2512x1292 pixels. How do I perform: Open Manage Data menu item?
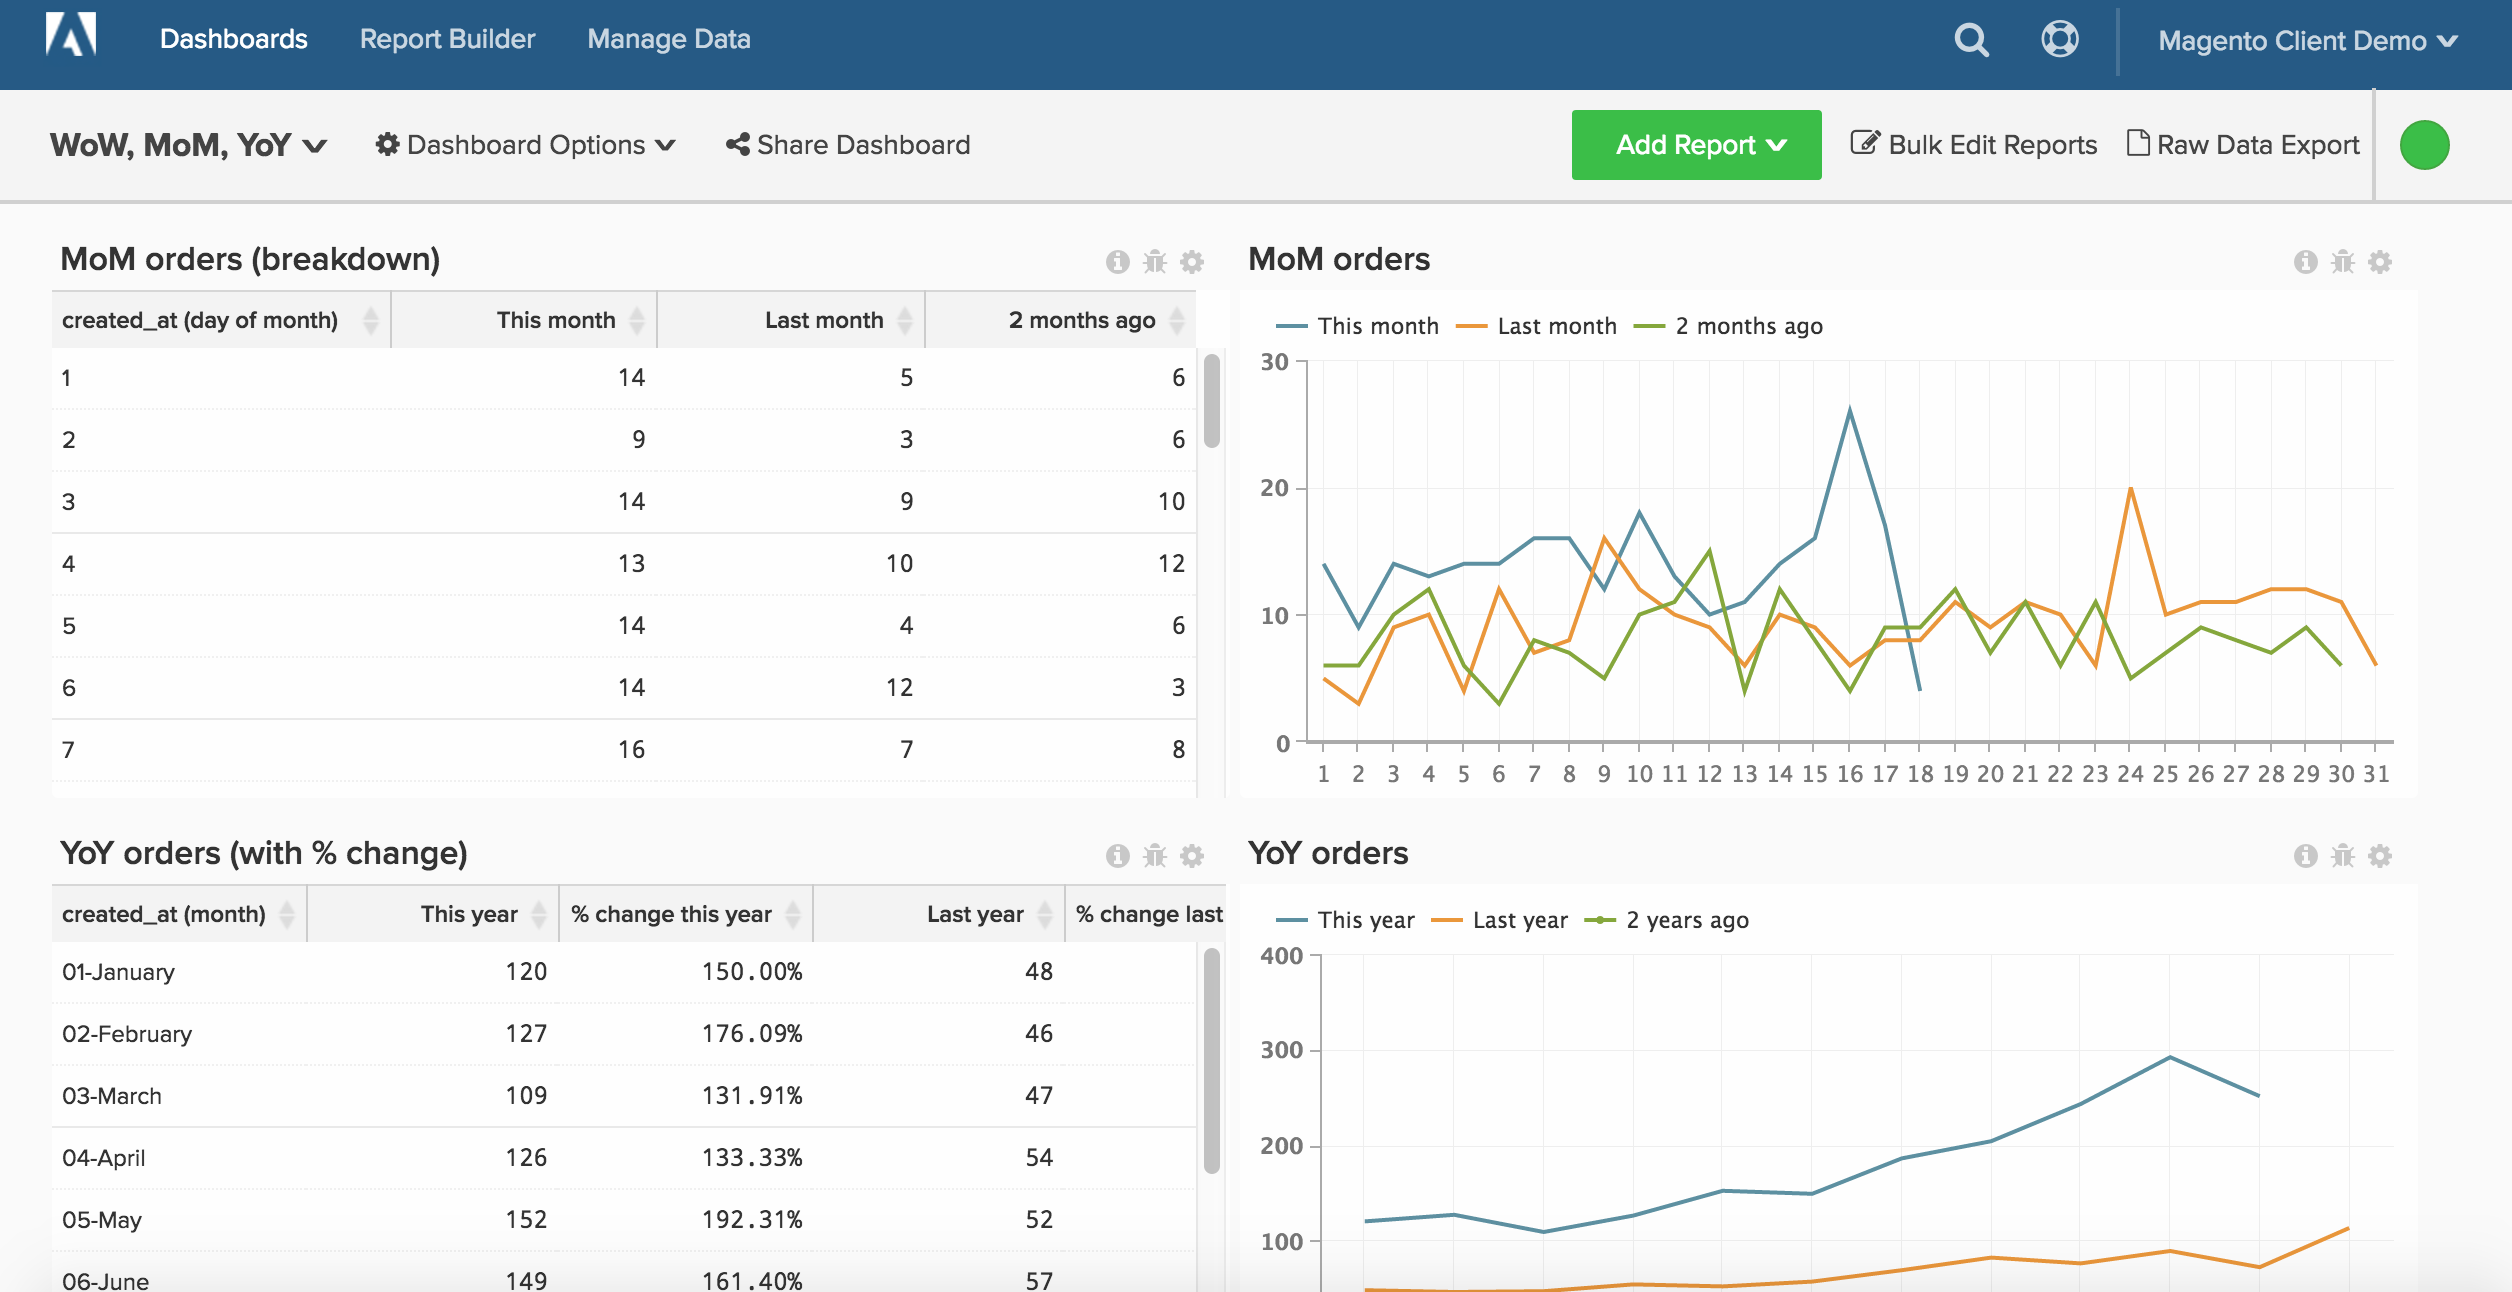point(668,39)
